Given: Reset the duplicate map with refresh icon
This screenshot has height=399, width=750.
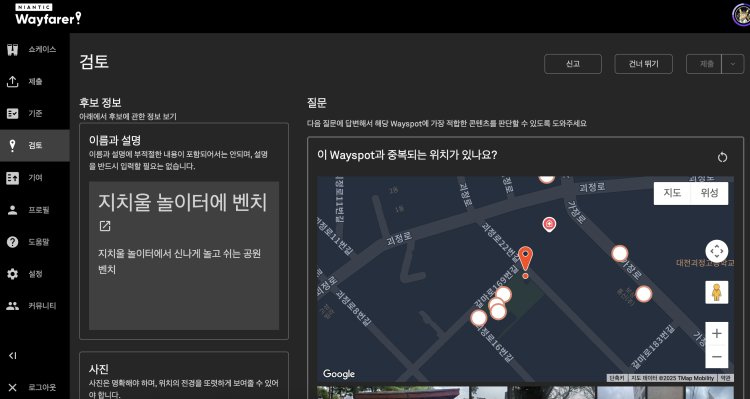Looking at the screenshot, I should tap(722, 157).
